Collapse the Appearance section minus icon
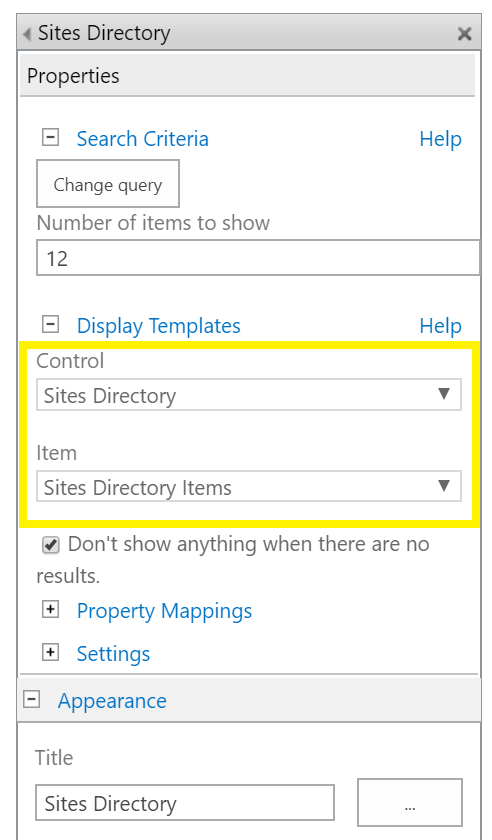The width and height of the screenshot is (492, 840). click(x=32, y=700)
